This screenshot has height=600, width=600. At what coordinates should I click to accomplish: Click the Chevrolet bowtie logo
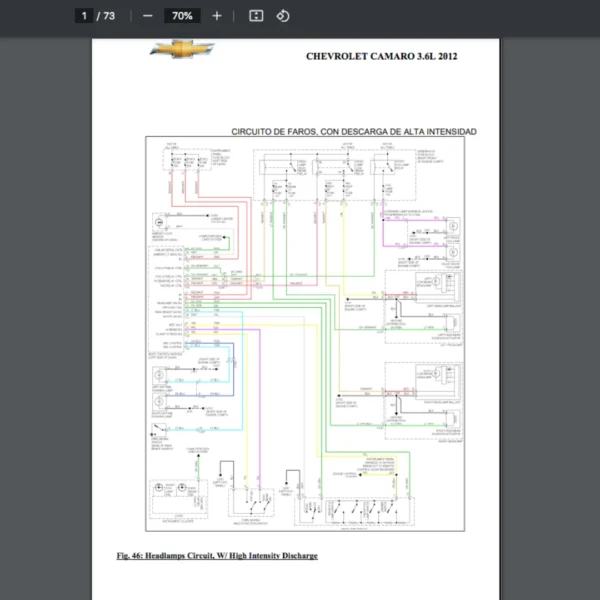[175, 49]
